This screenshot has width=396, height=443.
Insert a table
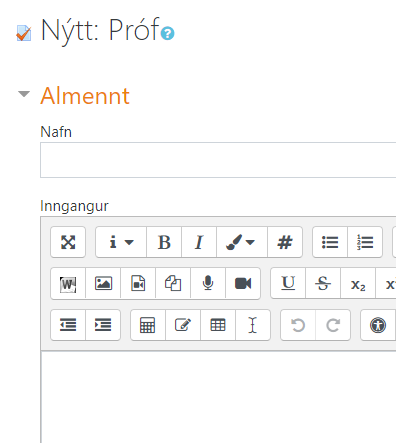point(218,325)
